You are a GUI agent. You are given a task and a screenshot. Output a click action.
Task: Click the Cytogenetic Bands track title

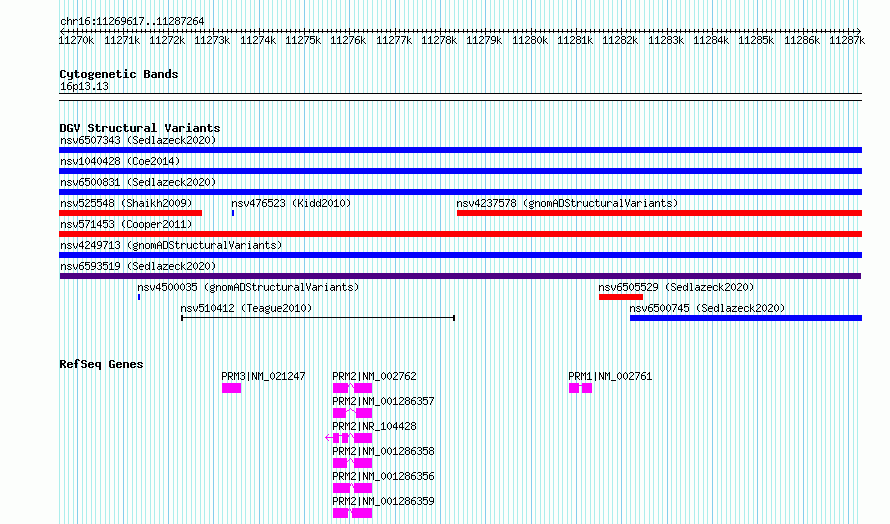click(x=119, y=74)
